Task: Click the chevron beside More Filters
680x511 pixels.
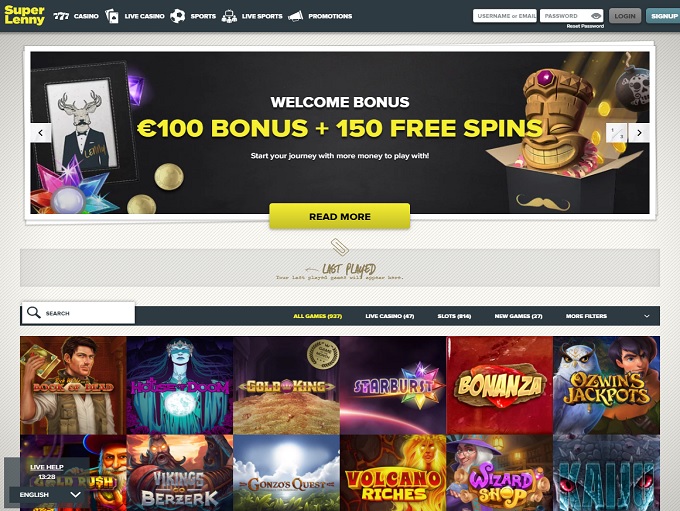Action: pos(647,316)
